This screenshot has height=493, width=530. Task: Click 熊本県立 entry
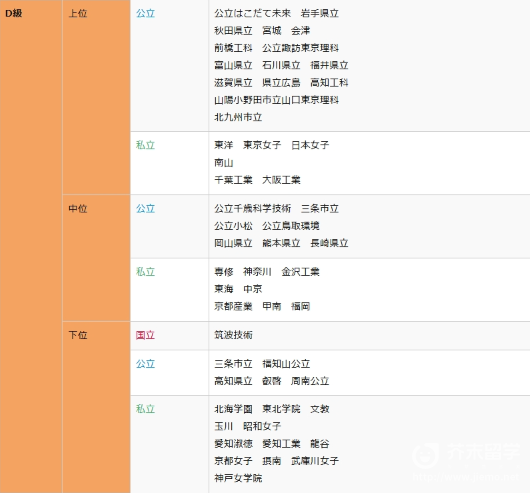(281, 243)
